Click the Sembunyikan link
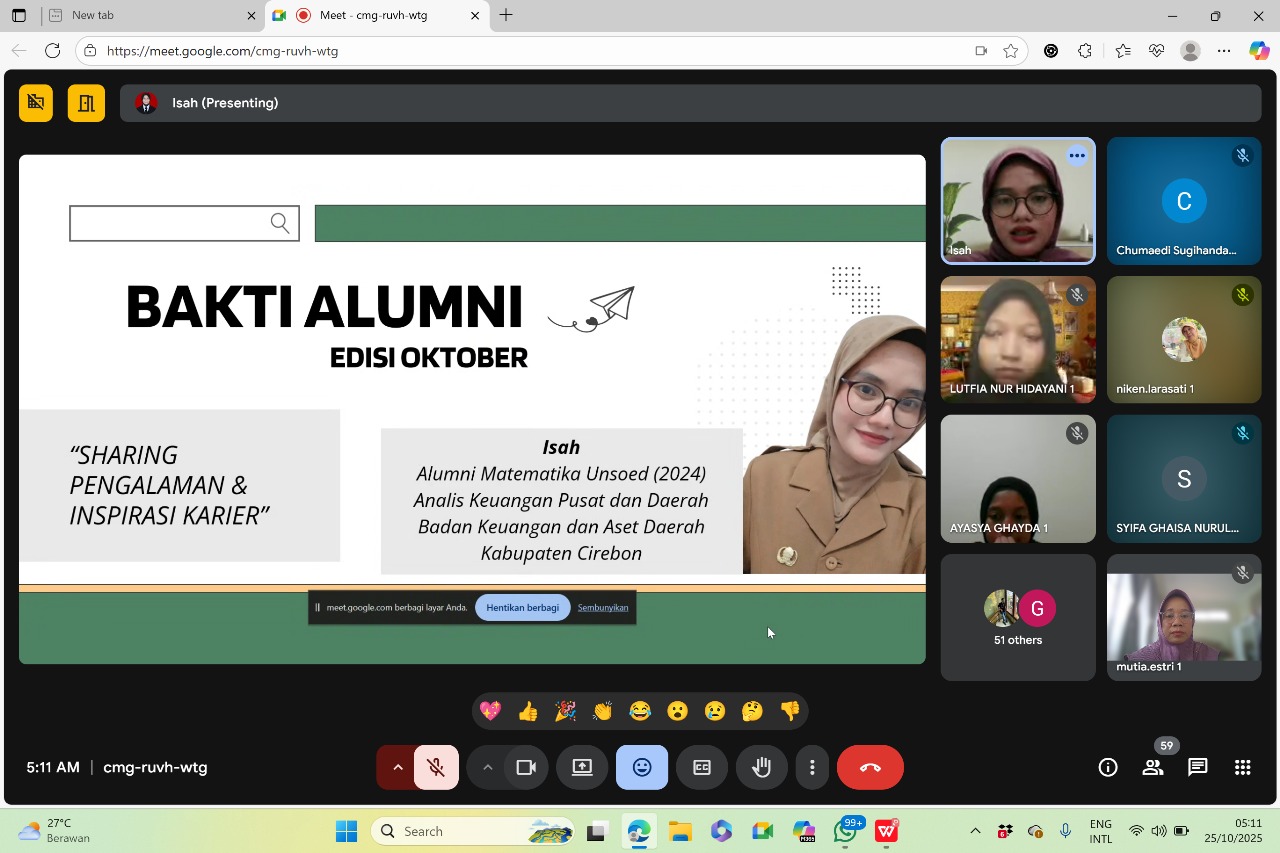 [603, 608]
